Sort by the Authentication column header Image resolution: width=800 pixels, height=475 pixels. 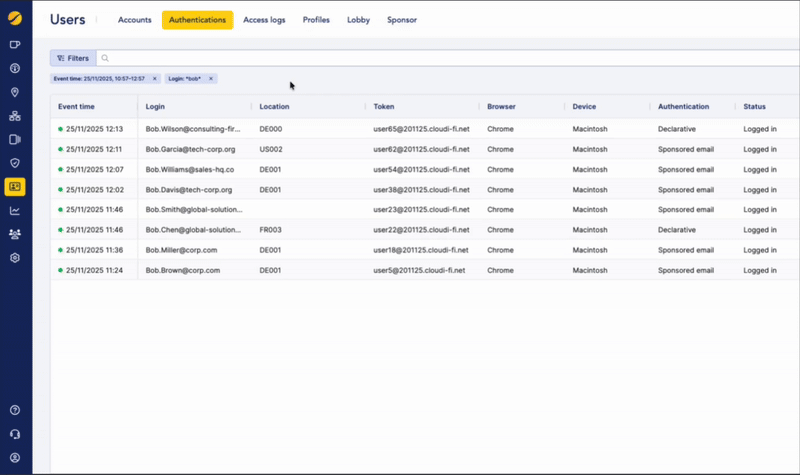tap(684, 107)
